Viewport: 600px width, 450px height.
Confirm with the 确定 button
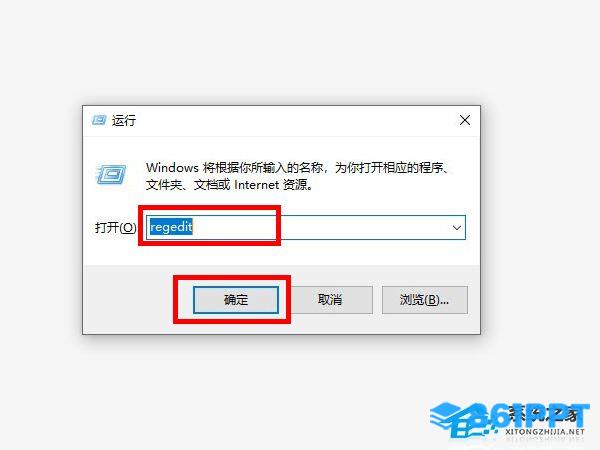236,300
